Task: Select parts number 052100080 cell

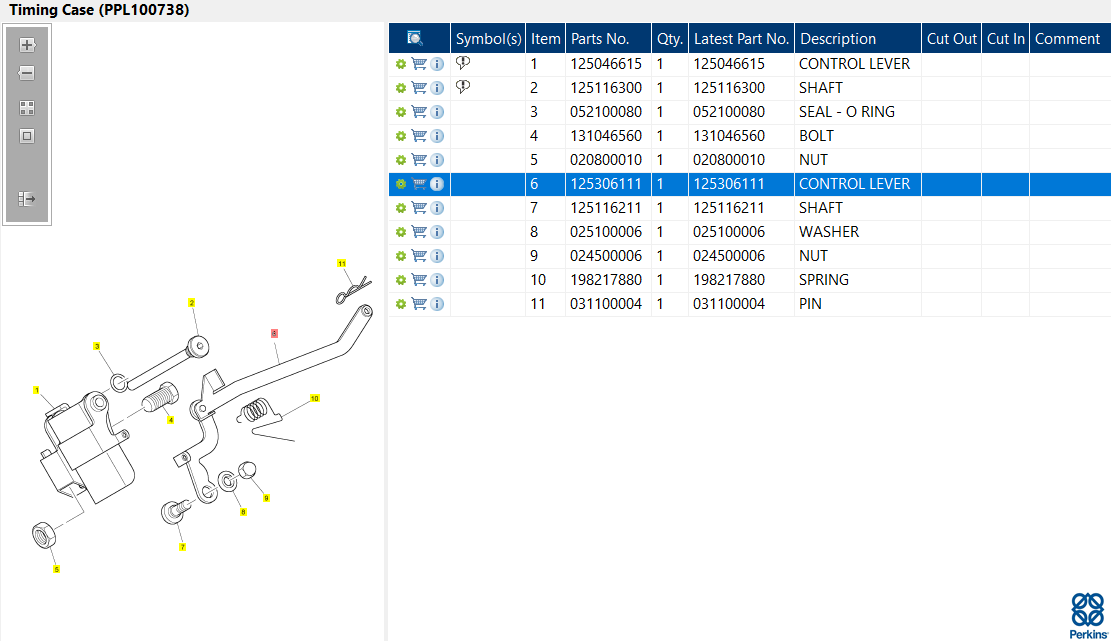Action: click(608, 112)
